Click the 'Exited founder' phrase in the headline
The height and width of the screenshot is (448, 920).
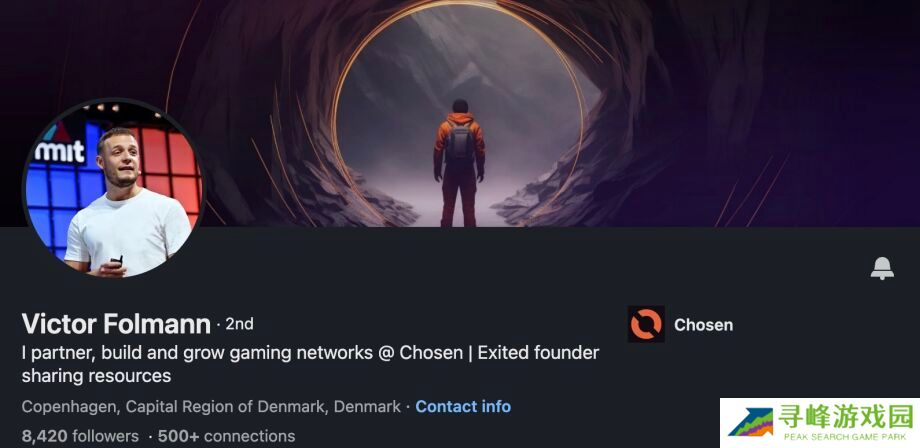(538, 353)
